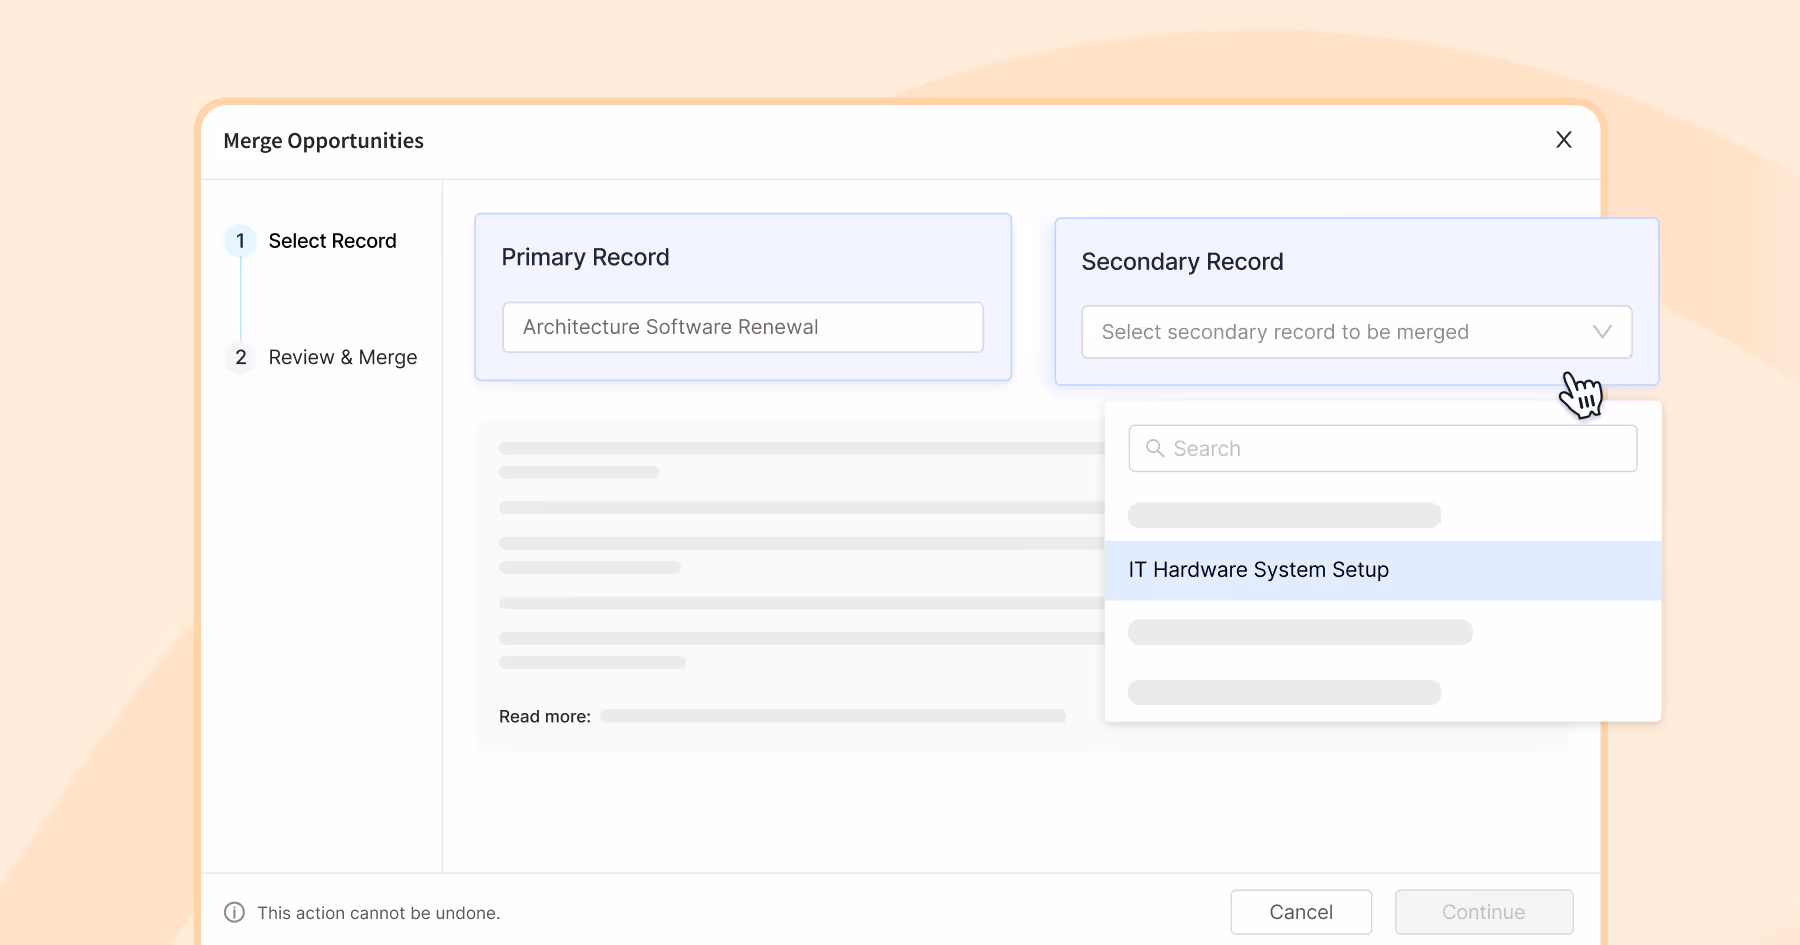
Task: Click the This action cannot be undone text
Action: [378, 913]
